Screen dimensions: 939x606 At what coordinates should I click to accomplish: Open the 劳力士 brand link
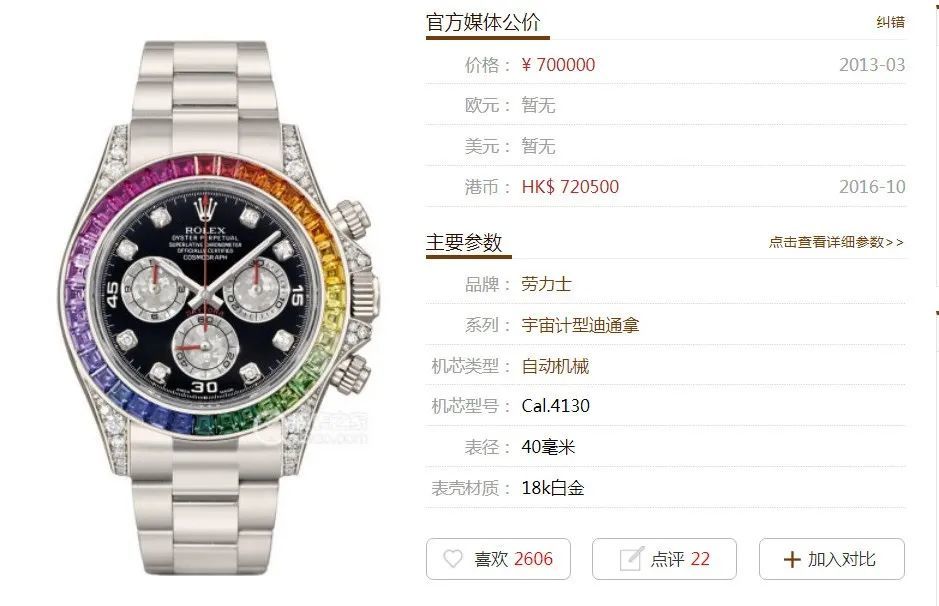click(546, 284)
